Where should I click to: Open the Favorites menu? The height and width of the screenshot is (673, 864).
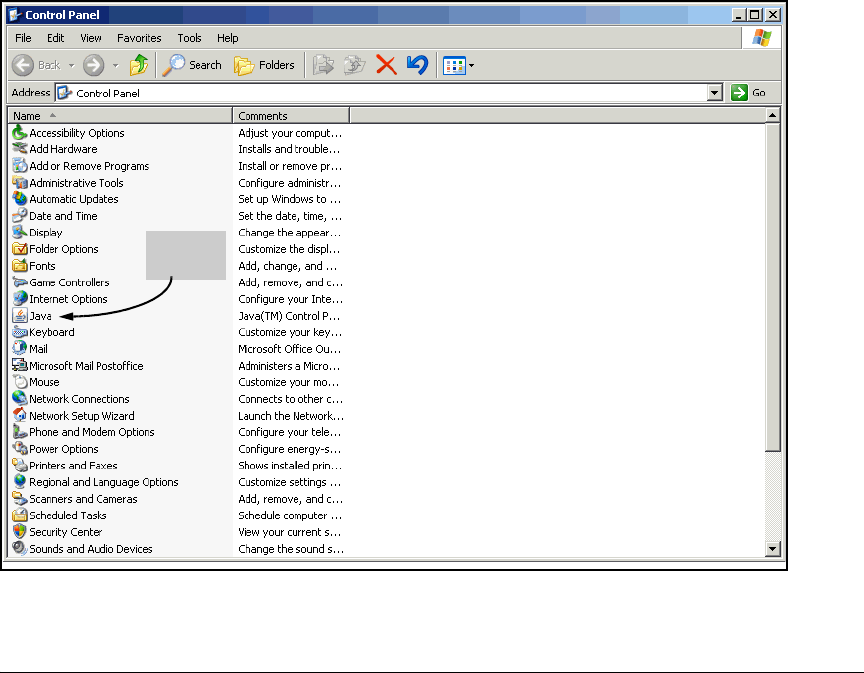pos(139,38)
